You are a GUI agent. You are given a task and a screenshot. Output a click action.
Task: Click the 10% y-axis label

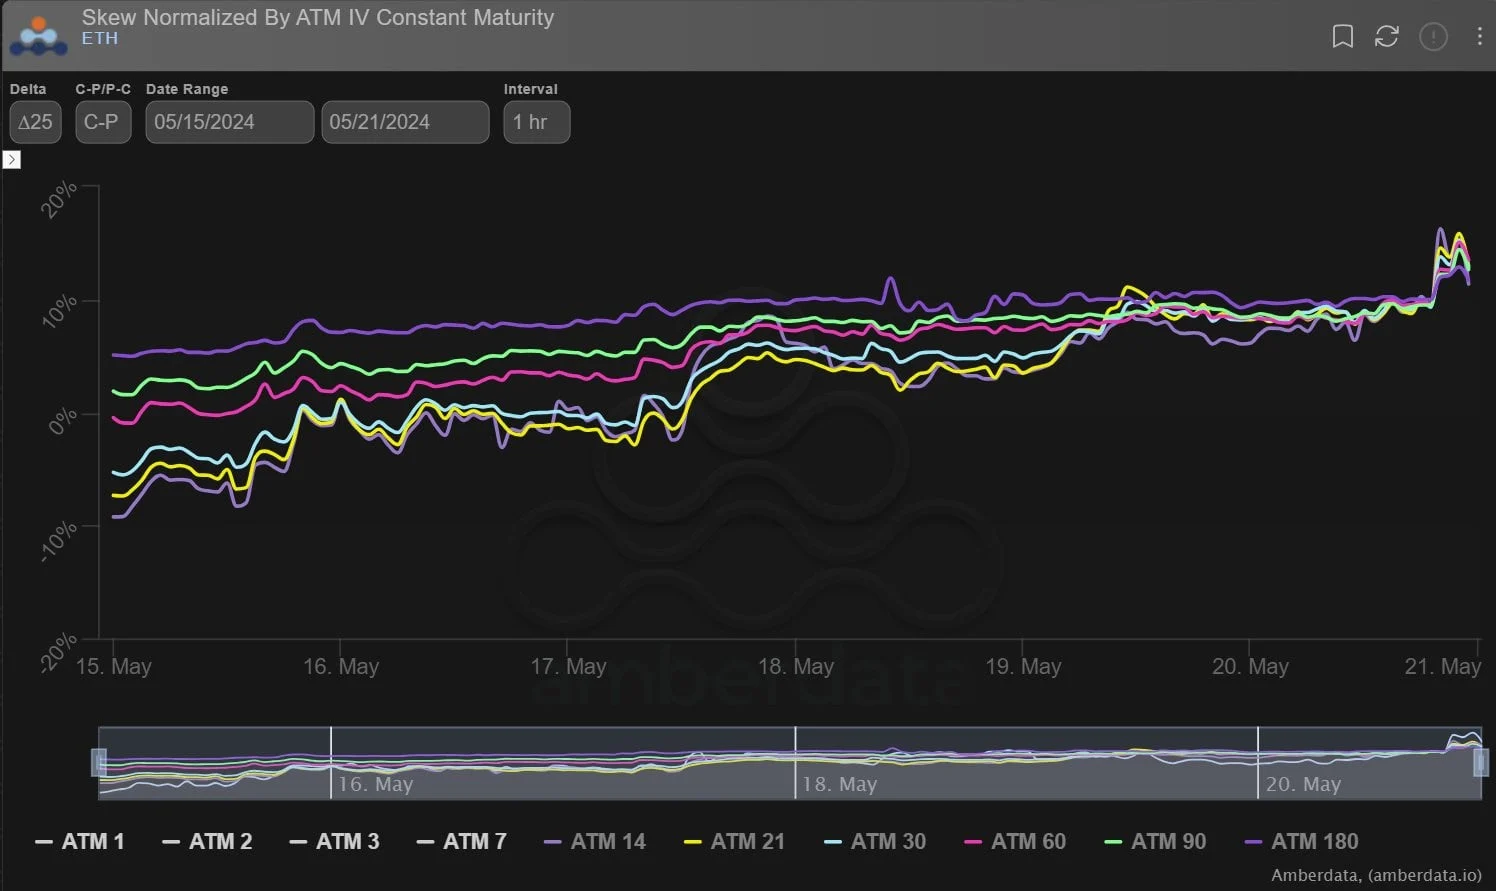tap(60, 310)
